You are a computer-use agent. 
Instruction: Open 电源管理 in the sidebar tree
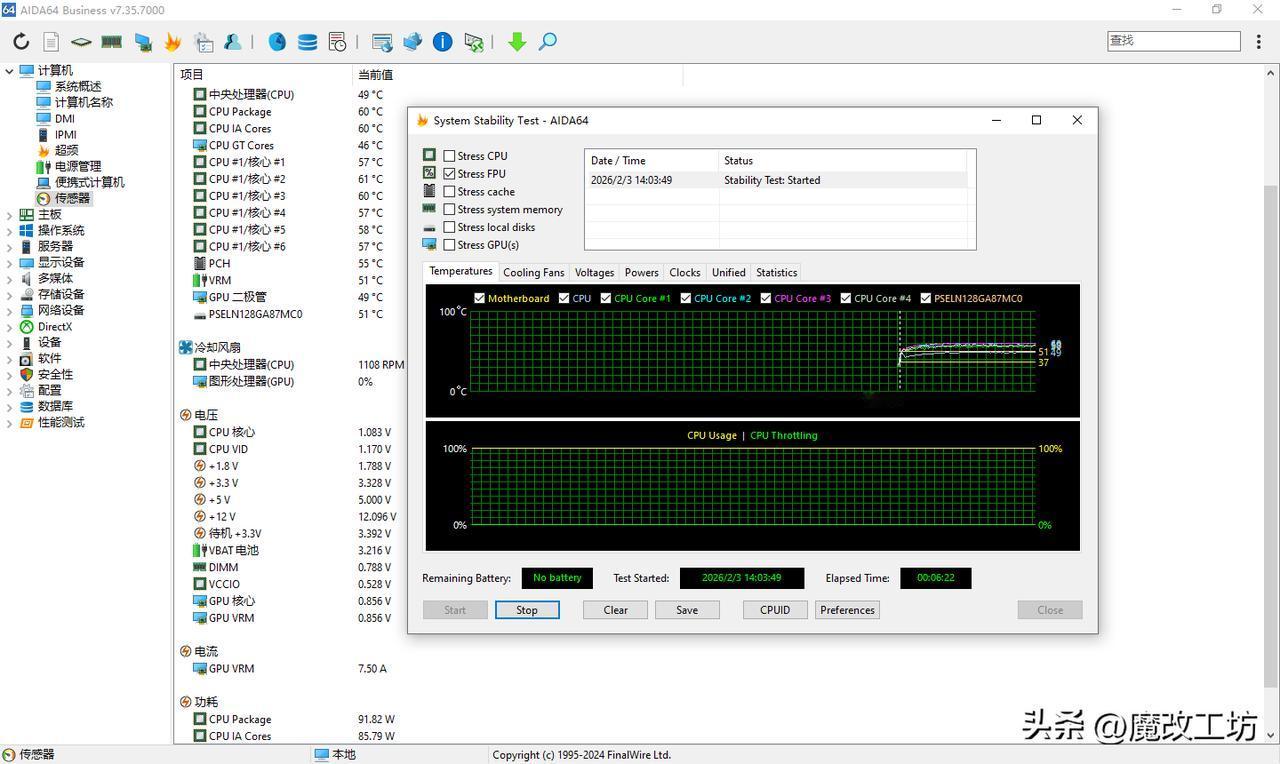click(x=78, y=166)
